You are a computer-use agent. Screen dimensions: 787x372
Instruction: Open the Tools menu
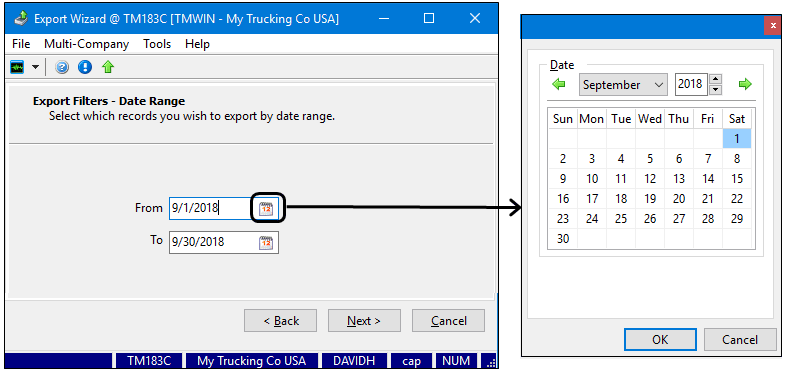(157, 44)
